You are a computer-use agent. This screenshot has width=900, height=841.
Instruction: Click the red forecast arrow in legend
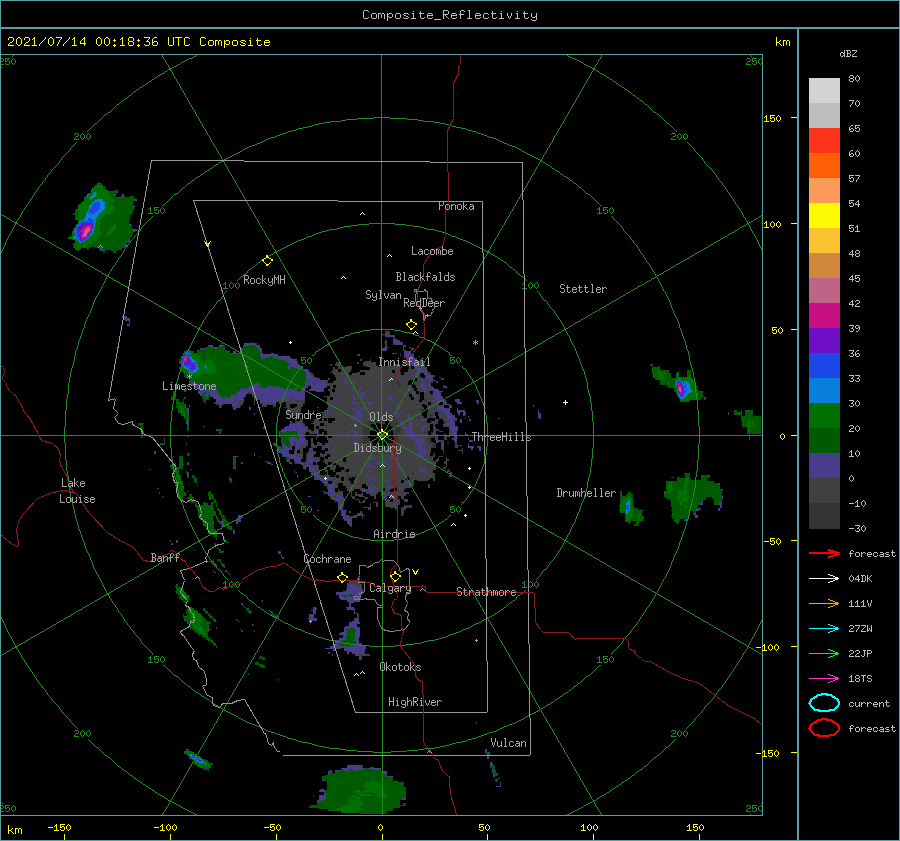pos(824,553)
